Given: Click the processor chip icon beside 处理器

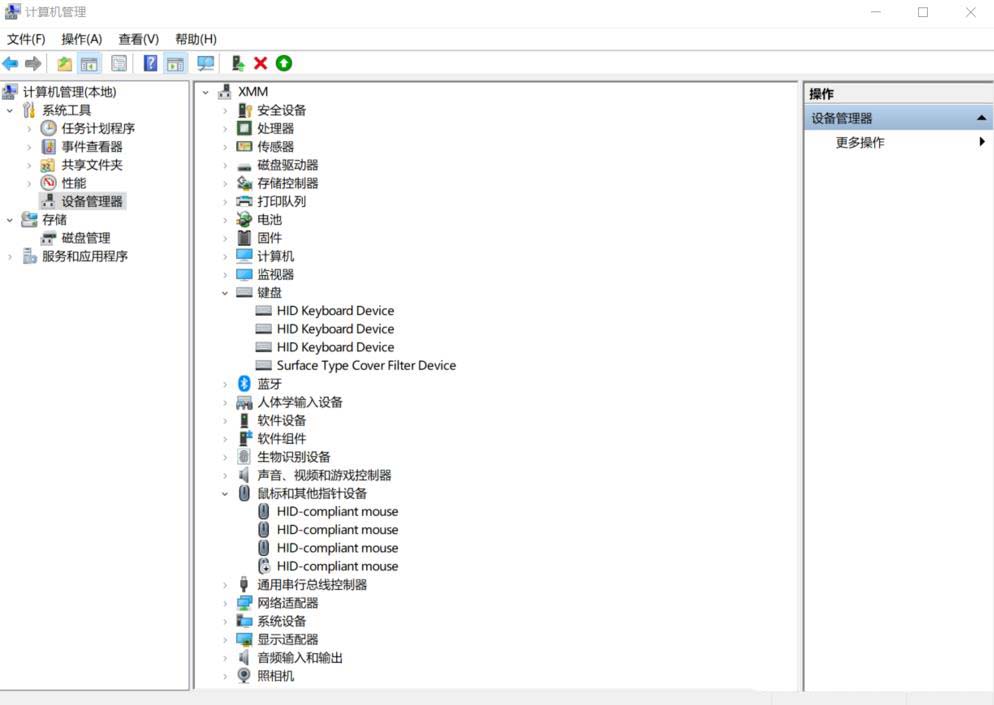Looking at the screenshot, I should tap(244, 128).
